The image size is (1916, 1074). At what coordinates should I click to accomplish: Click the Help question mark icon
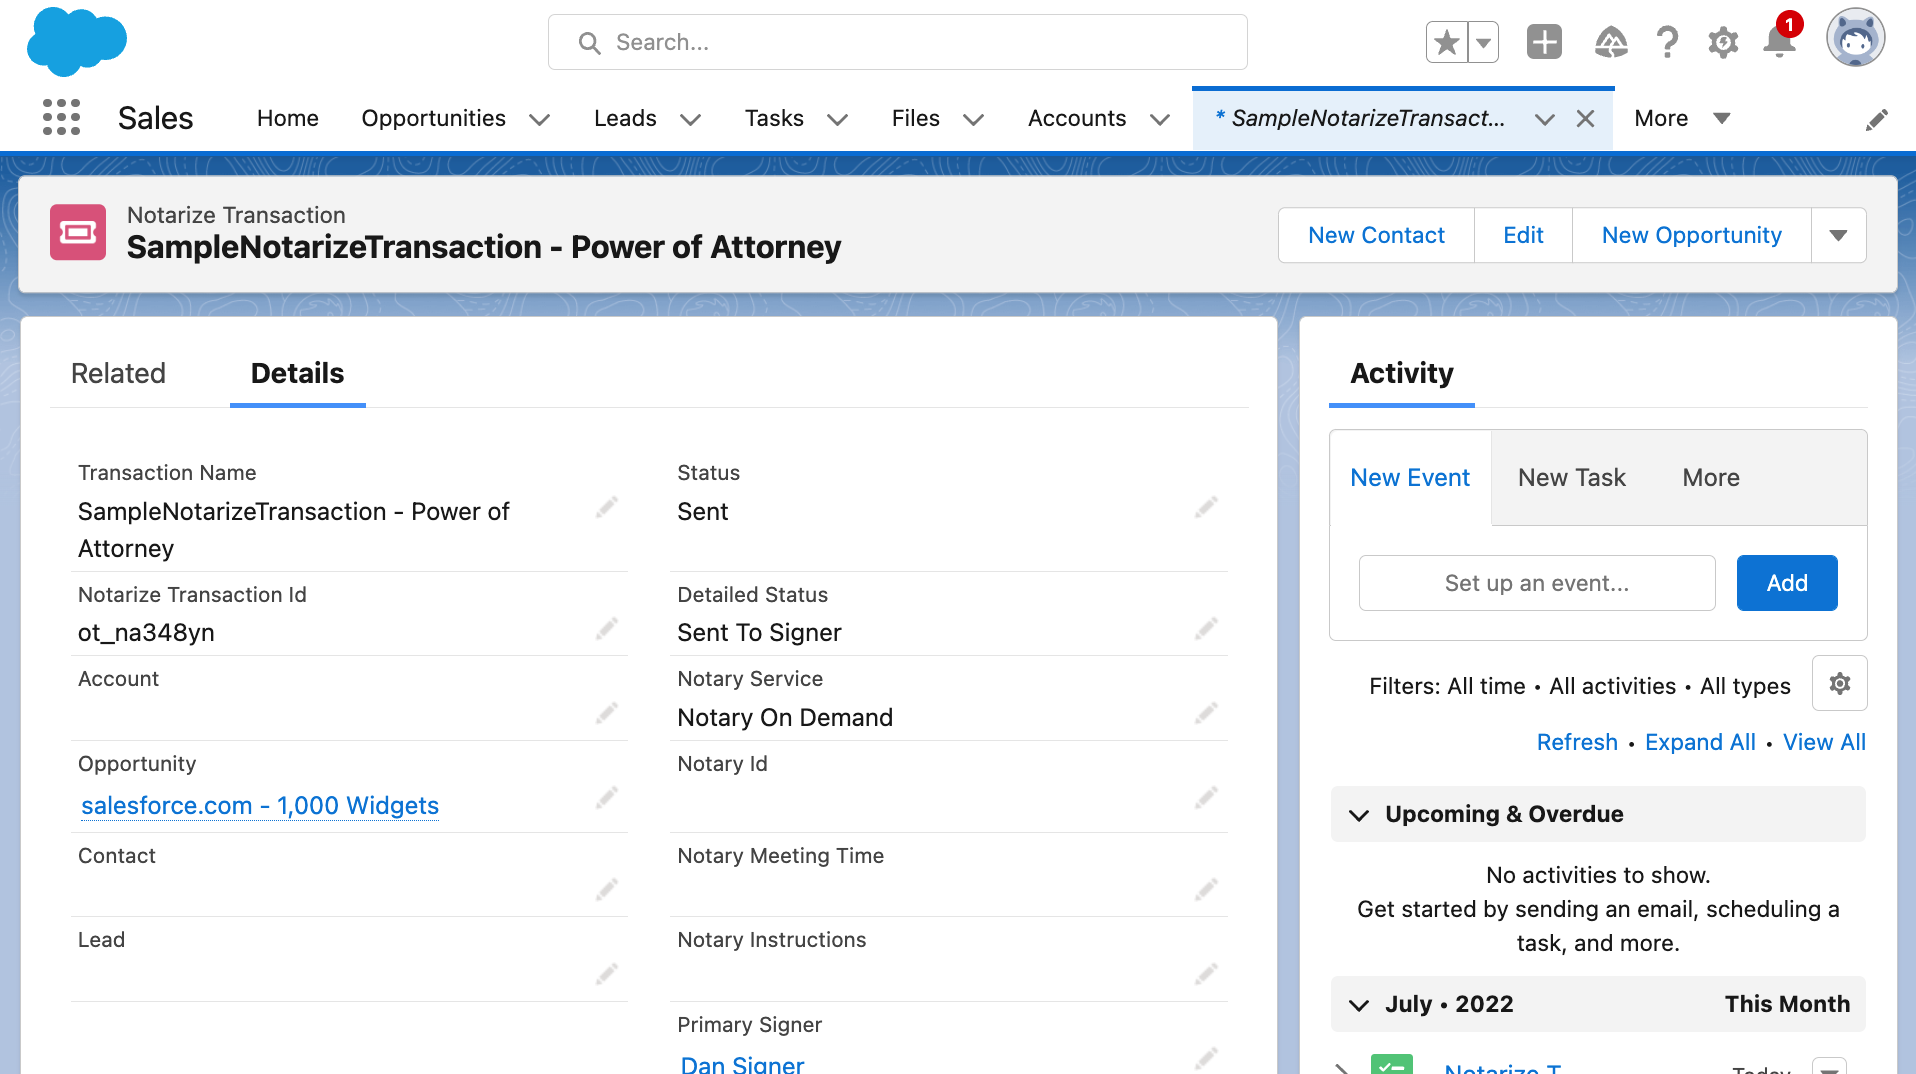(x=1666, y=42)
